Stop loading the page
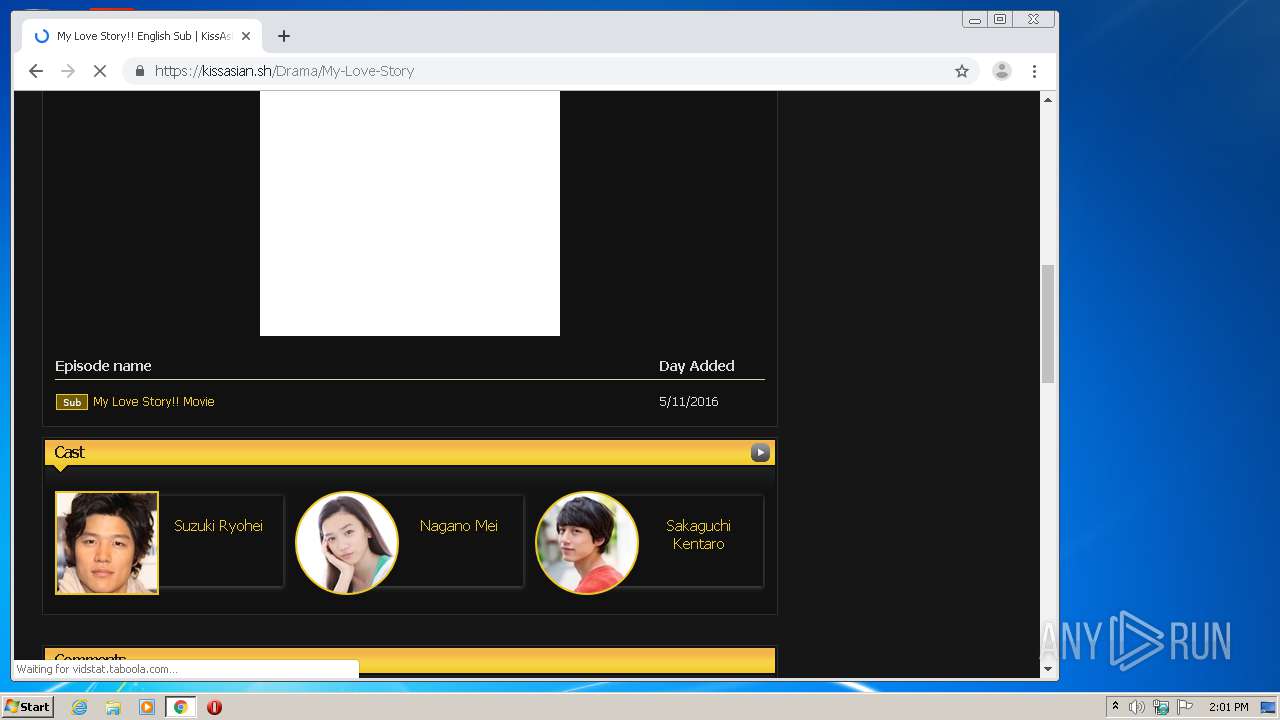The width and height of the screenshot is (1280, 720). [x=100, y=71]
